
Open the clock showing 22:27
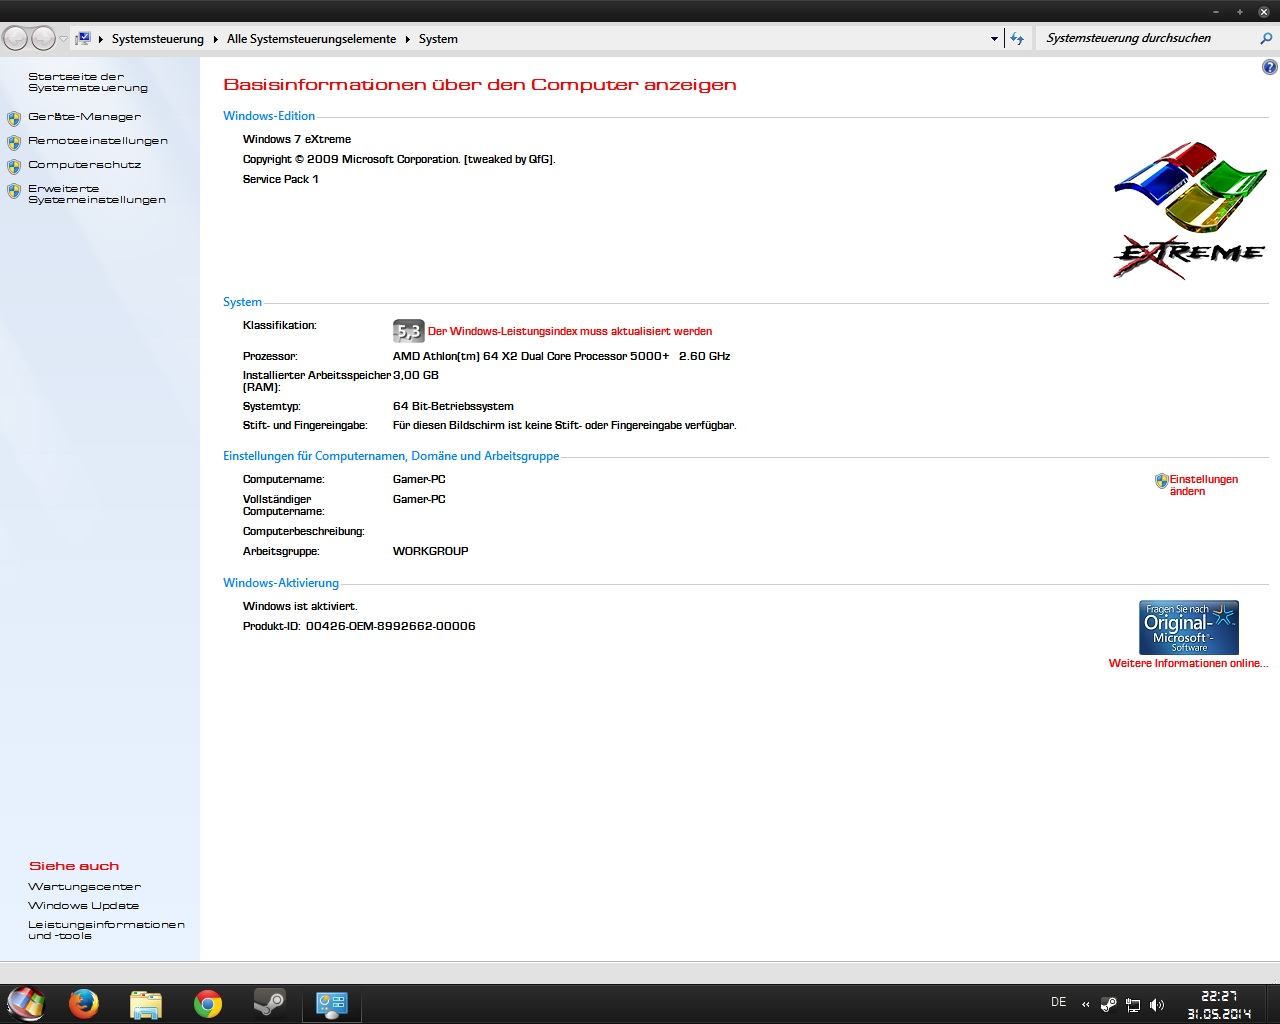[1219, 1005]
